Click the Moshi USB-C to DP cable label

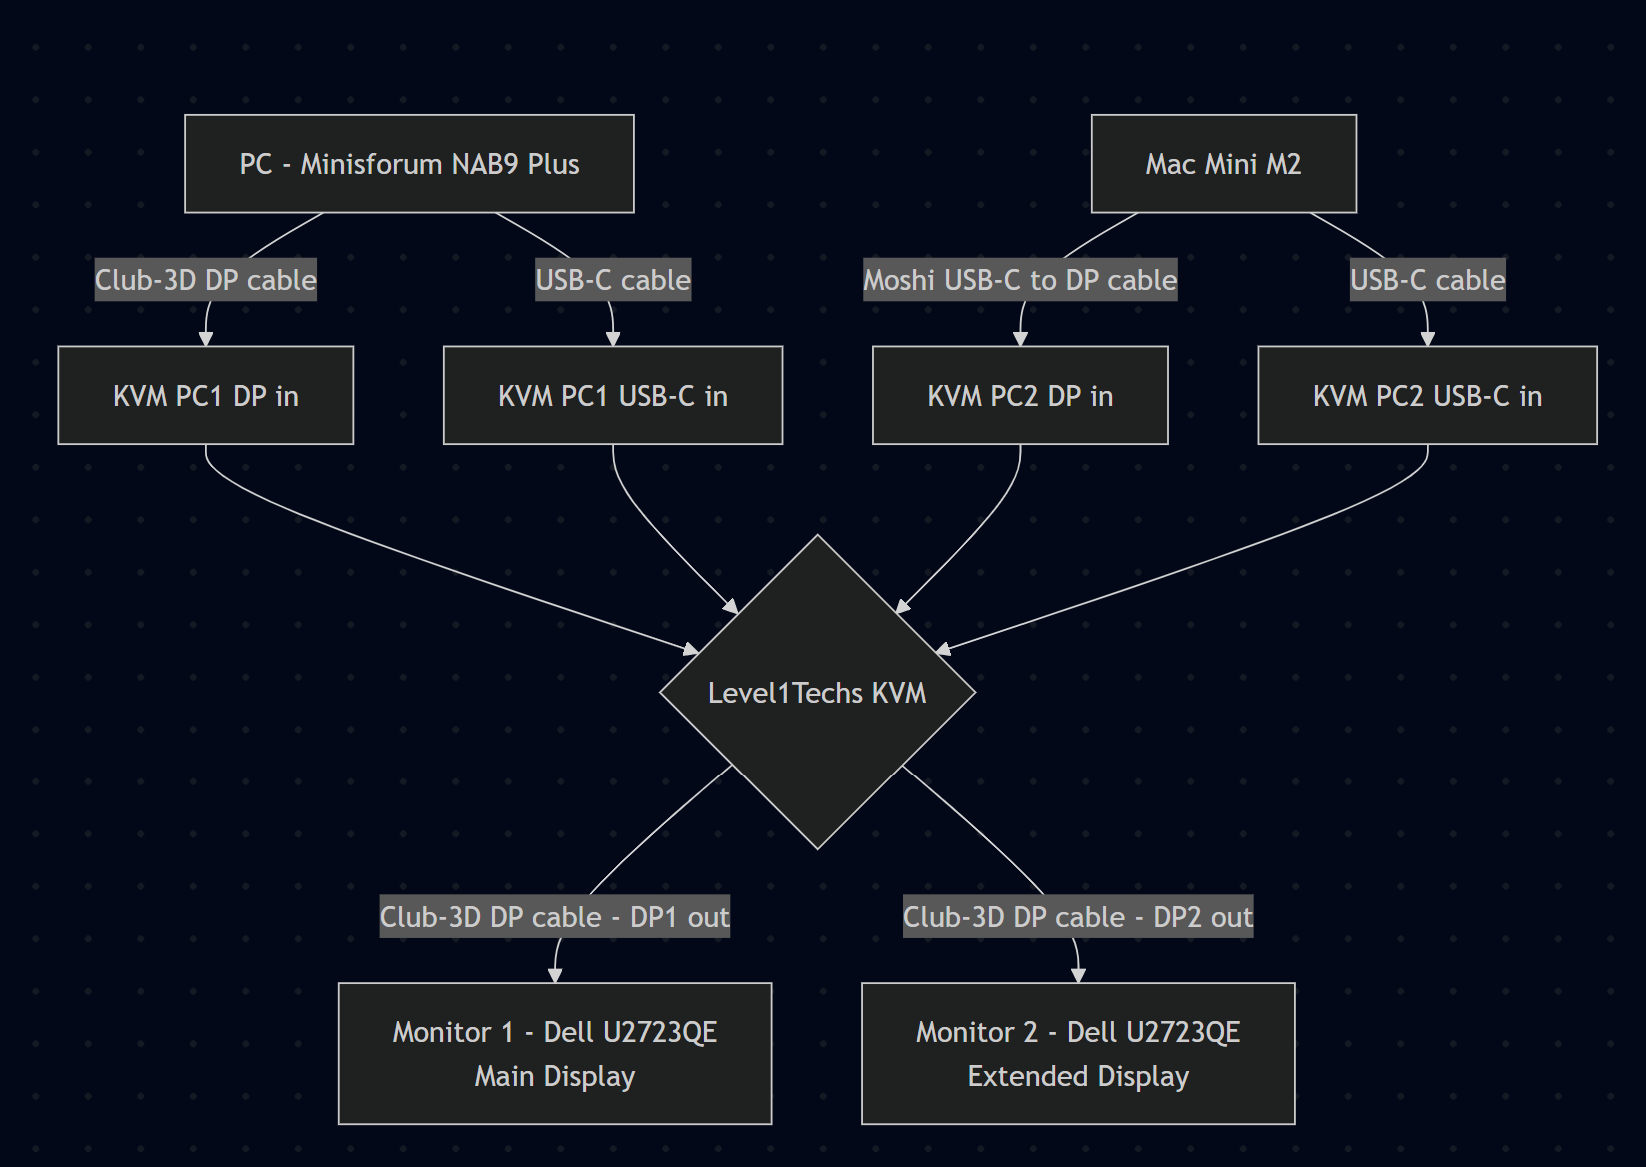[x=1020, y=280]
